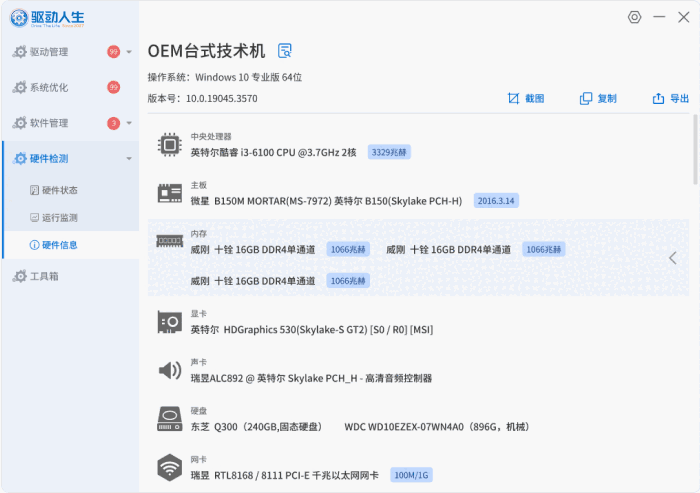Click the gear icon beside 工具箱

20,276
